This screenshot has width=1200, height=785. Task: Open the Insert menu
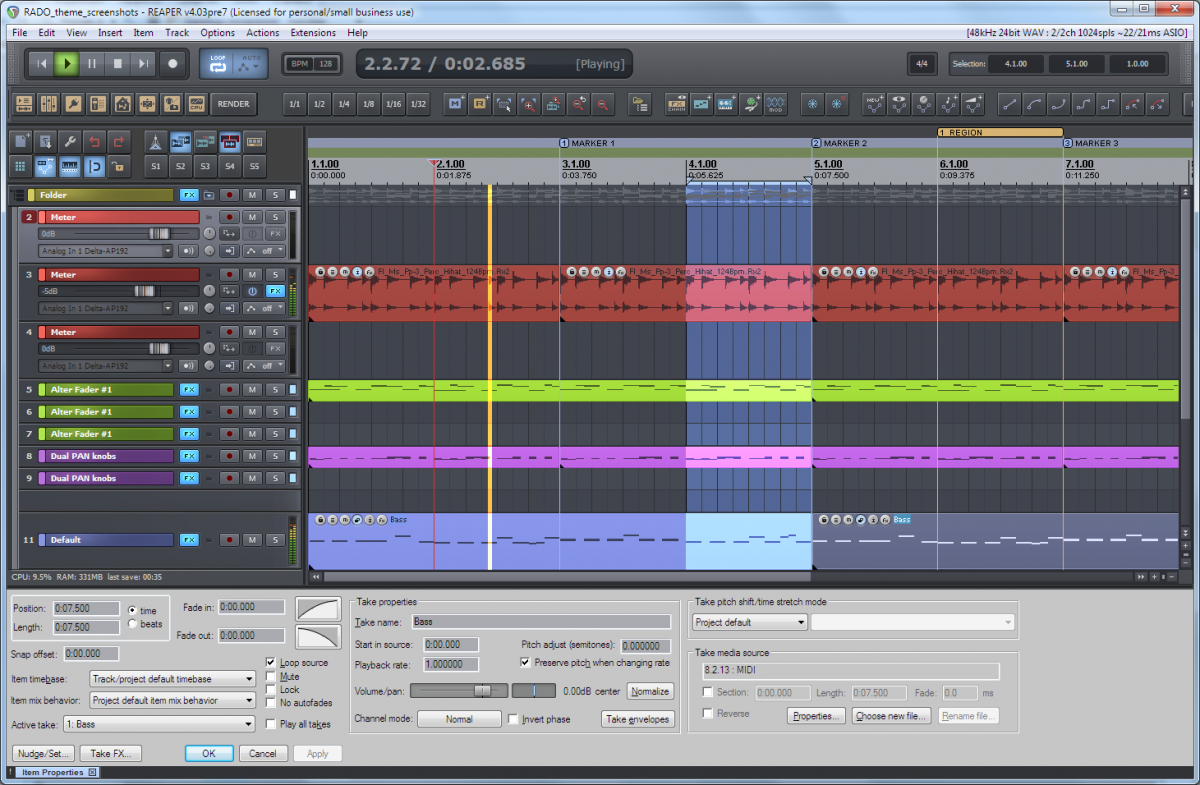click(x=110, y=33)
